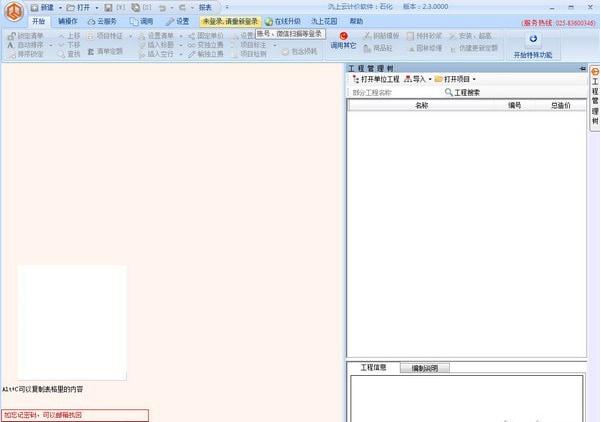Toggle the pin icon on 工程管理树 panel
Screen dimensions: 601x422
(582, 68)
